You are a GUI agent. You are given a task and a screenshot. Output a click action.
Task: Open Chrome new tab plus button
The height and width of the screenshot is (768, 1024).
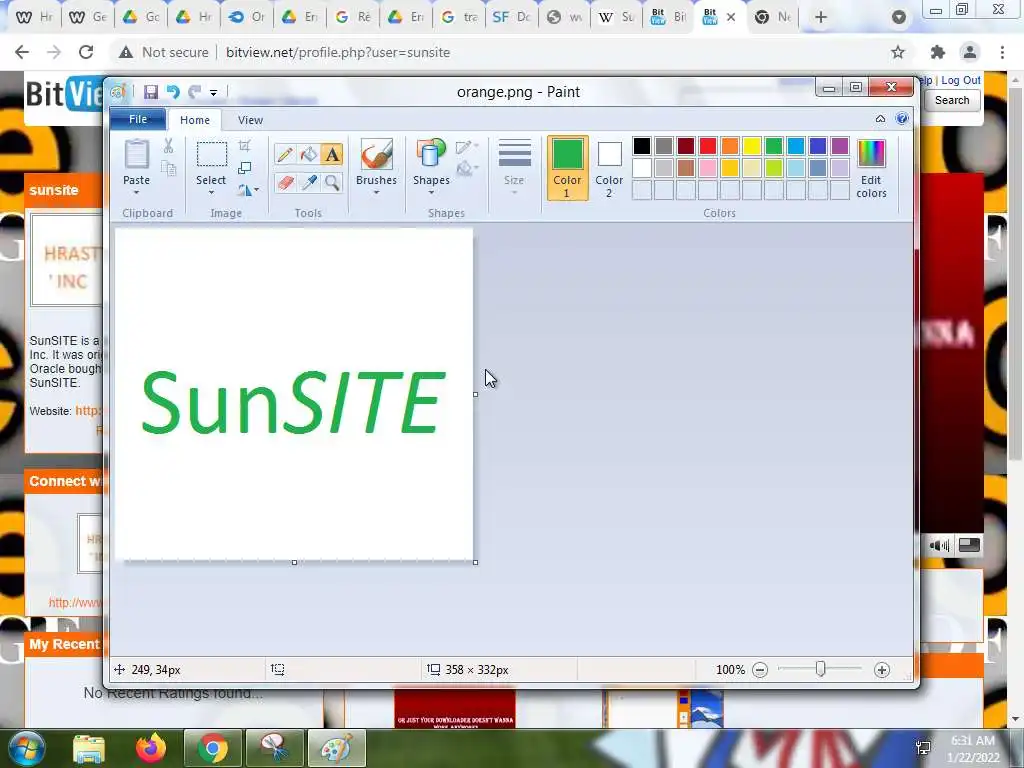tap(820, 18)
